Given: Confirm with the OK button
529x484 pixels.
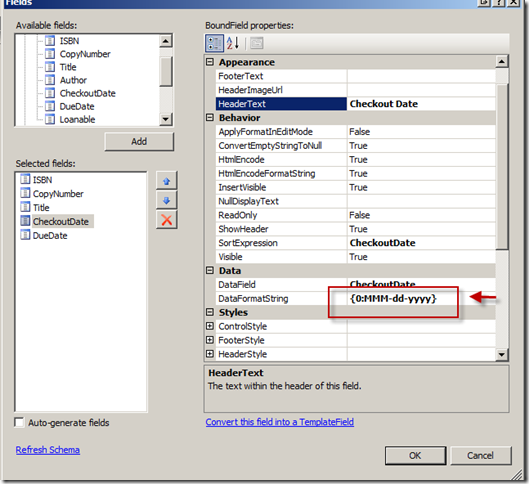Looking at the screenshot, I should coord(415,456).
